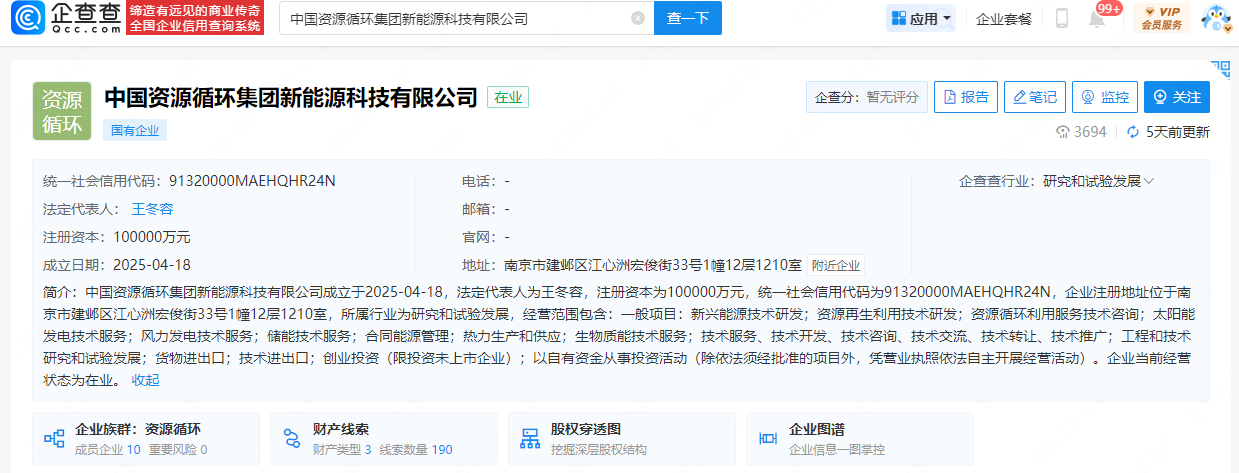Open the 企业图谱 card
This screenshot has height=473, width=1239.
click(859, 439)
